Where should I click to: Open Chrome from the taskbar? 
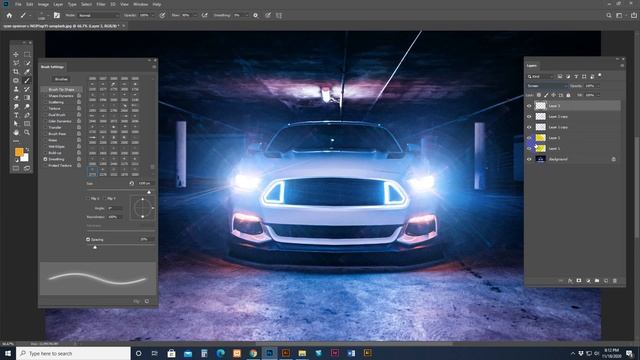[253, 353]
